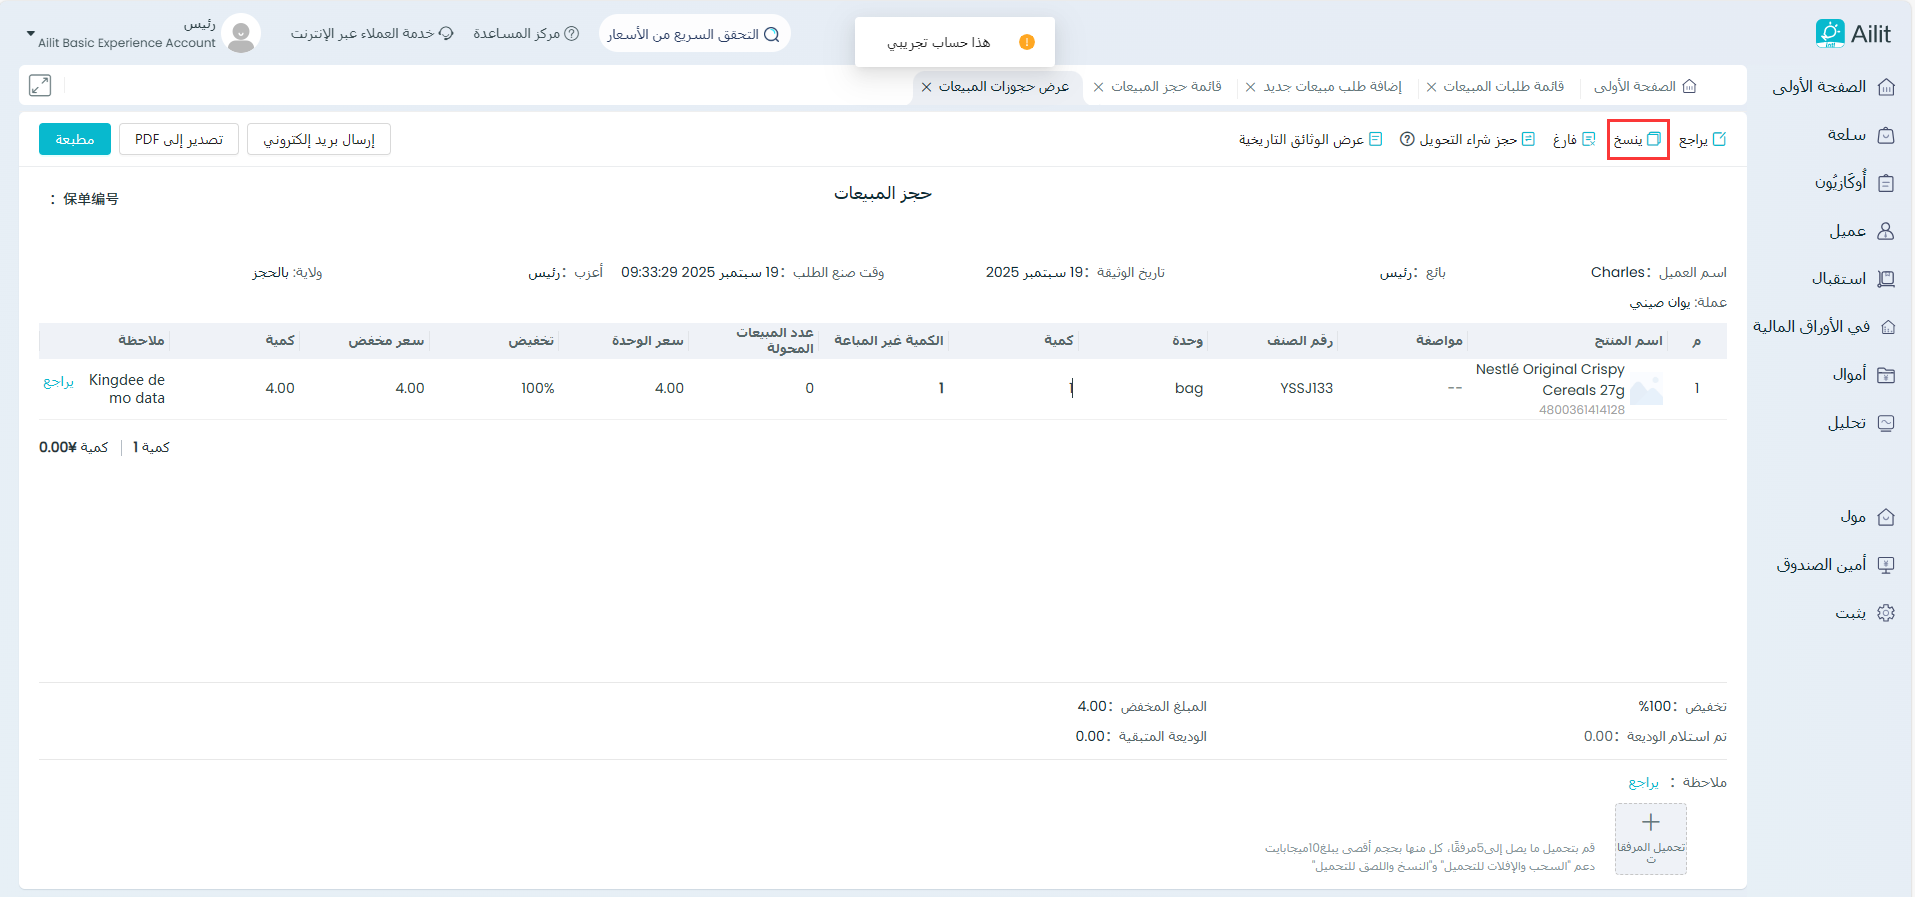Switch to the إضافة طلب مبيعات جديد tab
The height and width of the screenshot is (897, 1915).
(x=1332, y=87)
